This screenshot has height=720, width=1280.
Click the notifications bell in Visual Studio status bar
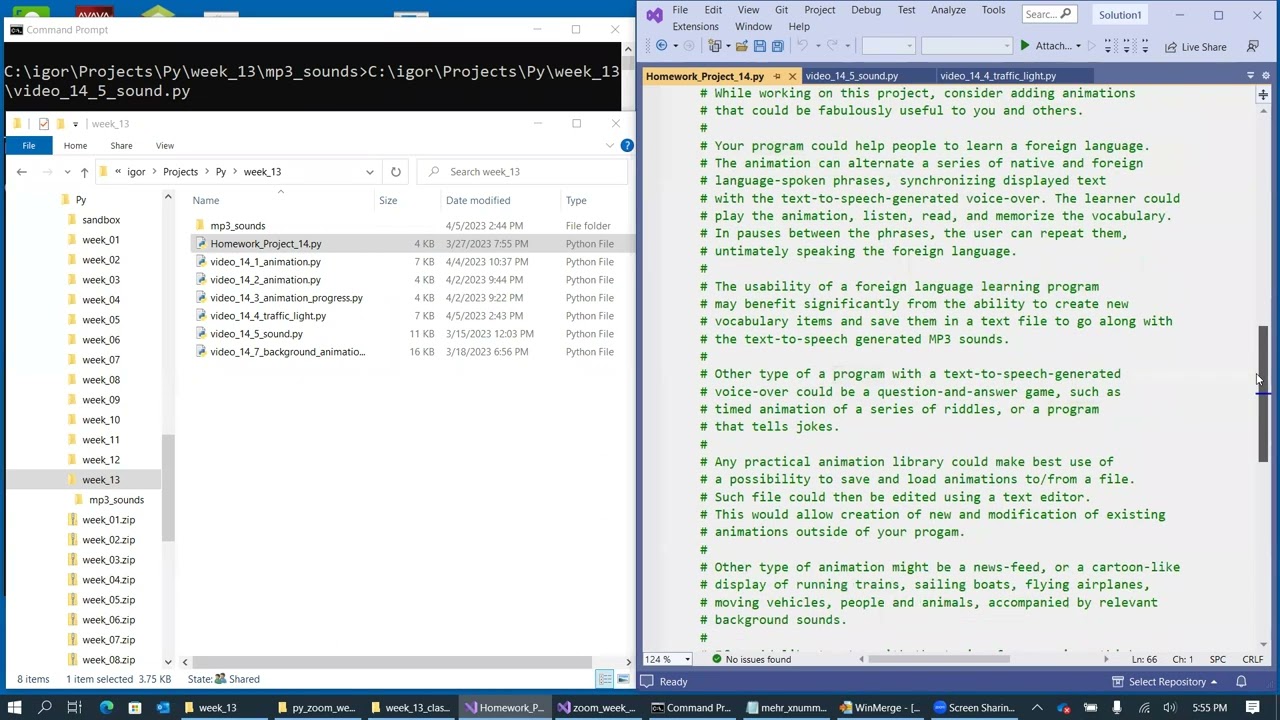pyautogui.click(x=1241, y=682)
